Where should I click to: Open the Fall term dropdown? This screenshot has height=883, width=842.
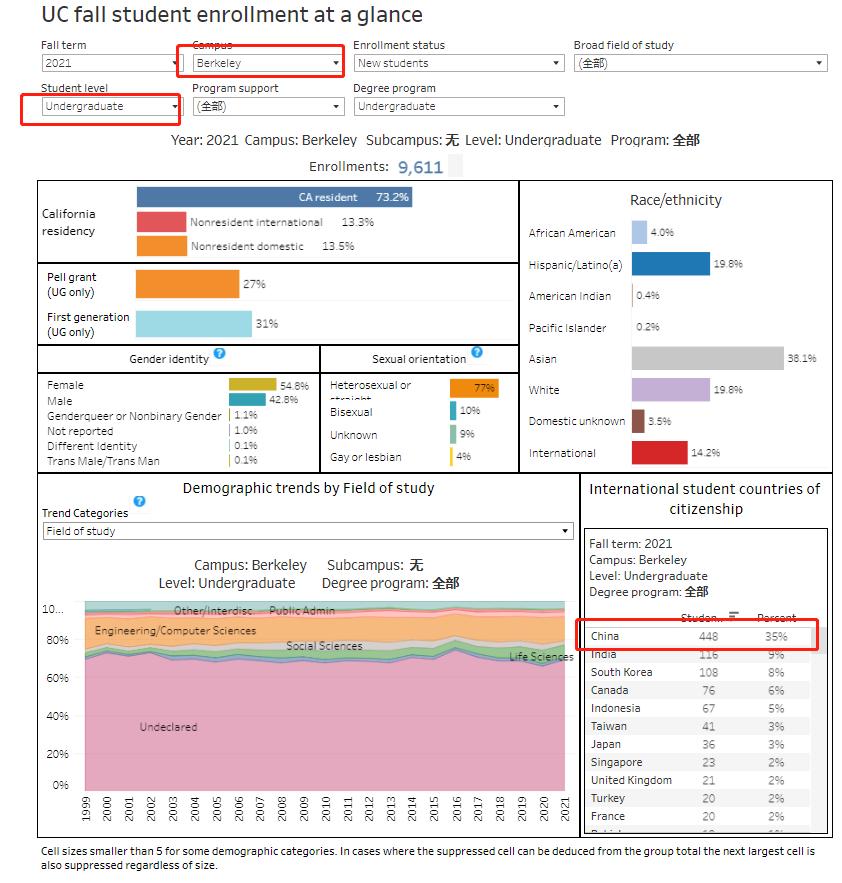pos(111,63)
